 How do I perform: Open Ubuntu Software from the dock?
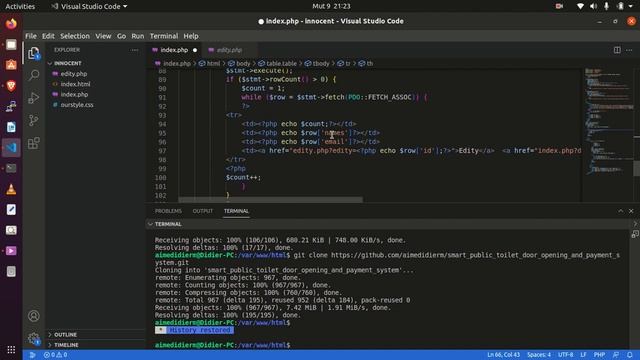pos(11,65)
